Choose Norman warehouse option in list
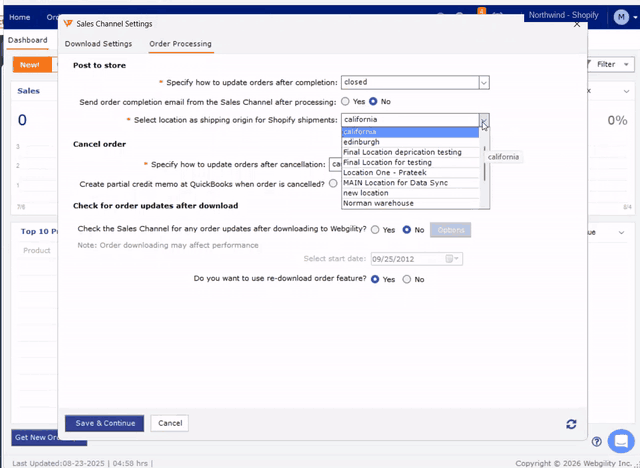Viewport: 640px width, 468px height. (410, 203)
